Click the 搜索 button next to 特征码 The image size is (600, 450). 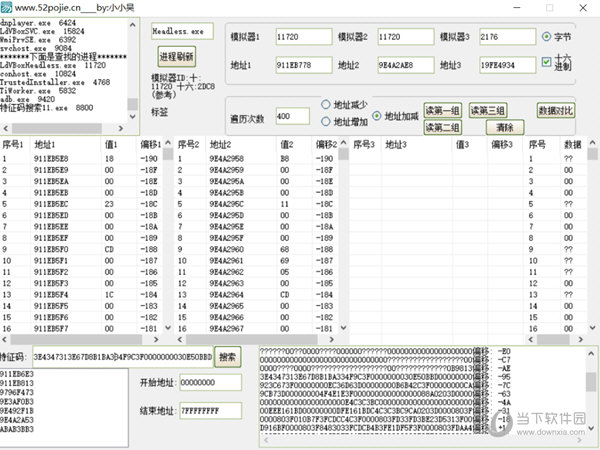click(227, 357)
